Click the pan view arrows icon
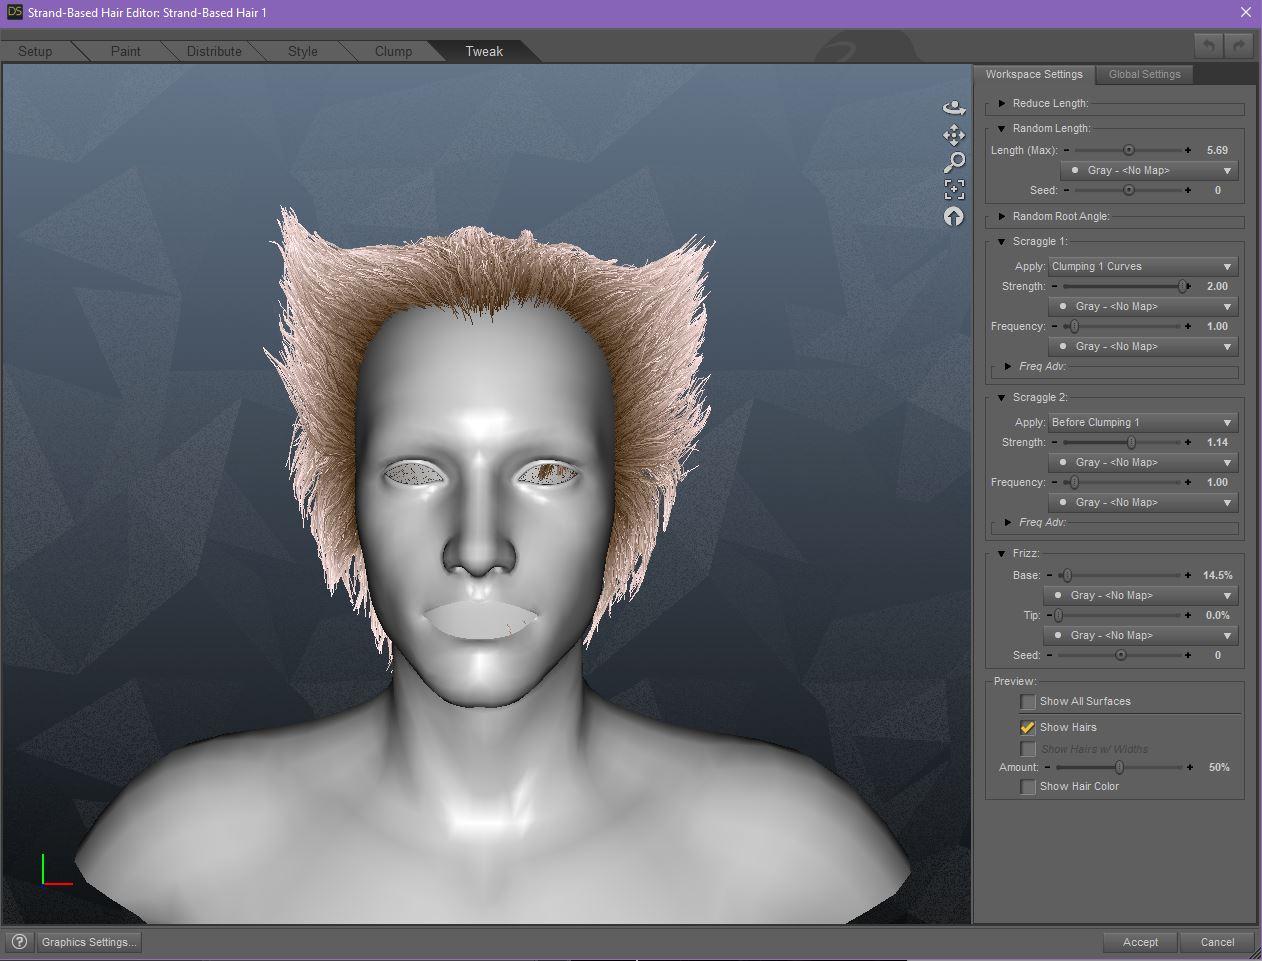The height and width of the screenshot is (961, 1262). click(x=954, y=135)
